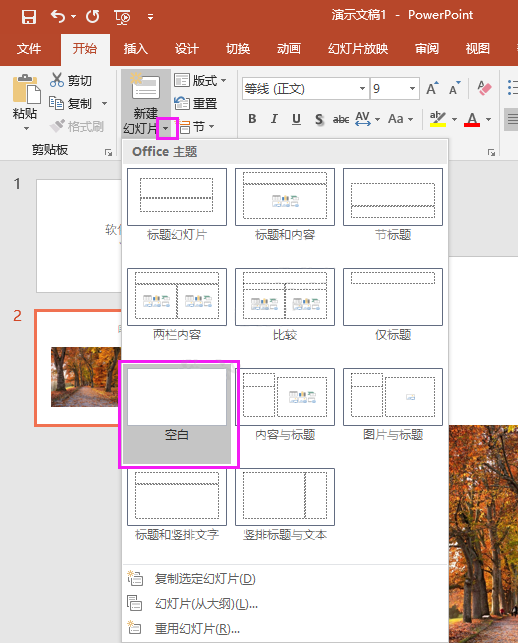Screen dimensions: 518x643
Task: Save the presentation via floppy disk icon
Action: tap(29, 17)
